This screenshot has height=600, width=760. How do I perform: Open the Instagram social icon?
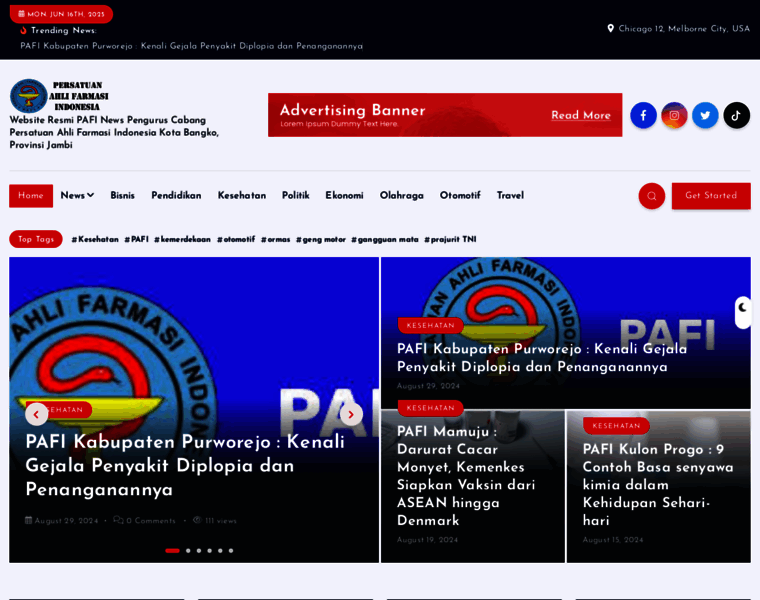pyautogui.click(x=674, y=115)
